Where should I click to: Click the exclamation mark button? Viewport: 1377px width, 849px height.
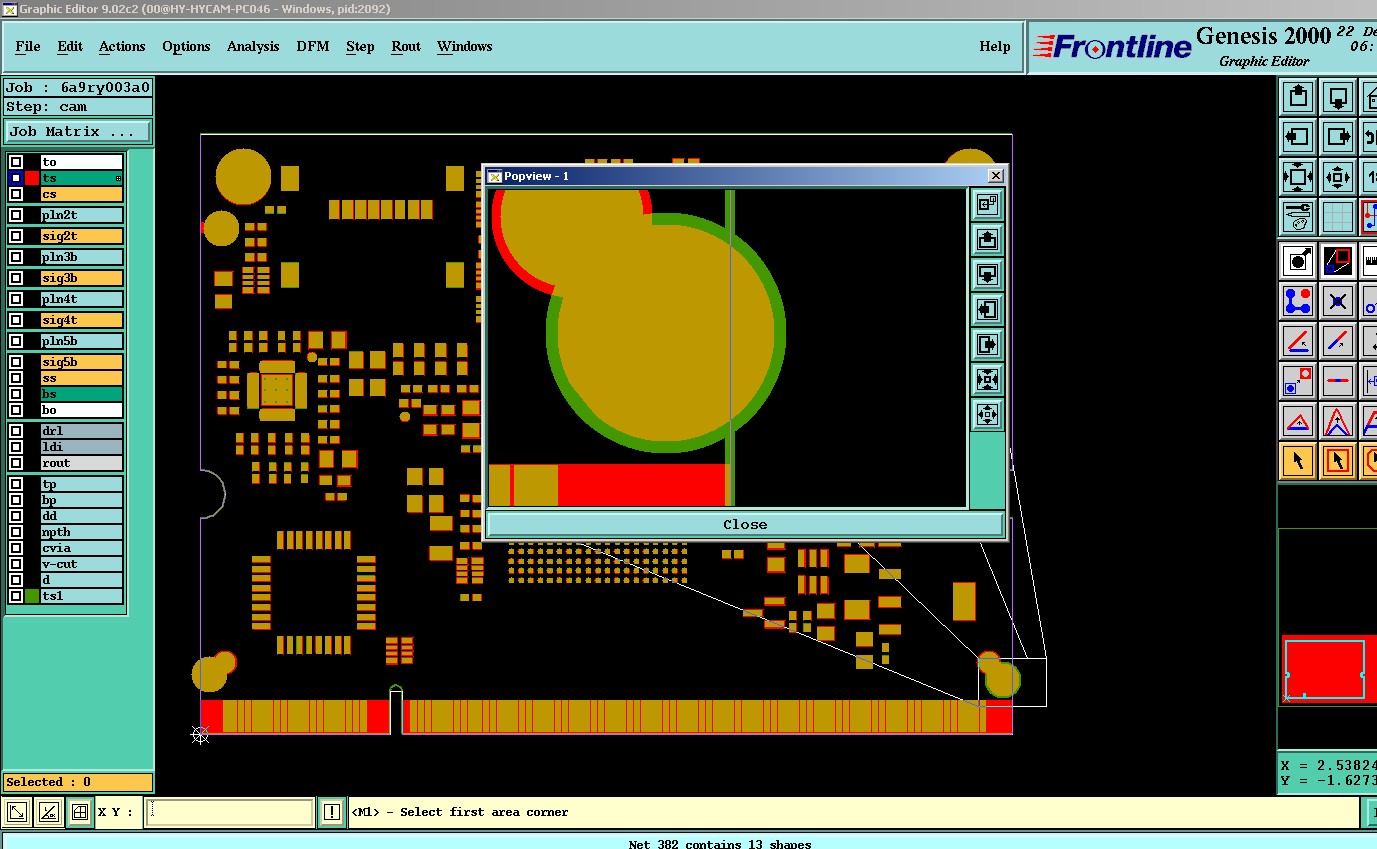332,812
